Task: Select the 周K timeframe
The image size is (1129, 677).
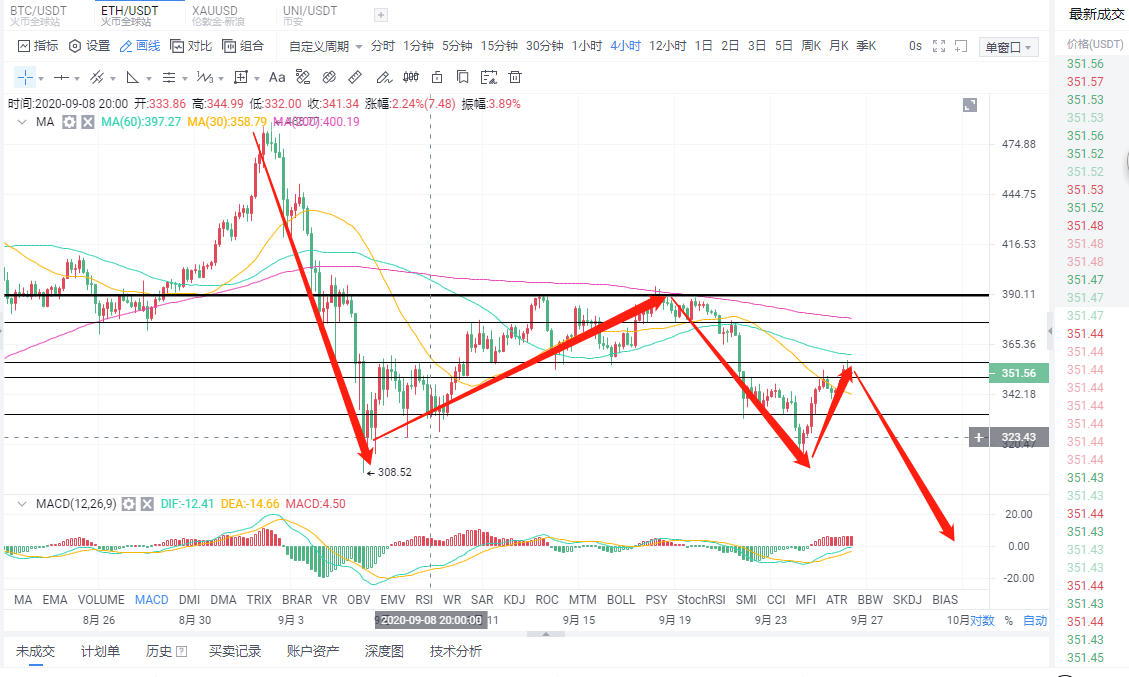Action: click(811, 46)
